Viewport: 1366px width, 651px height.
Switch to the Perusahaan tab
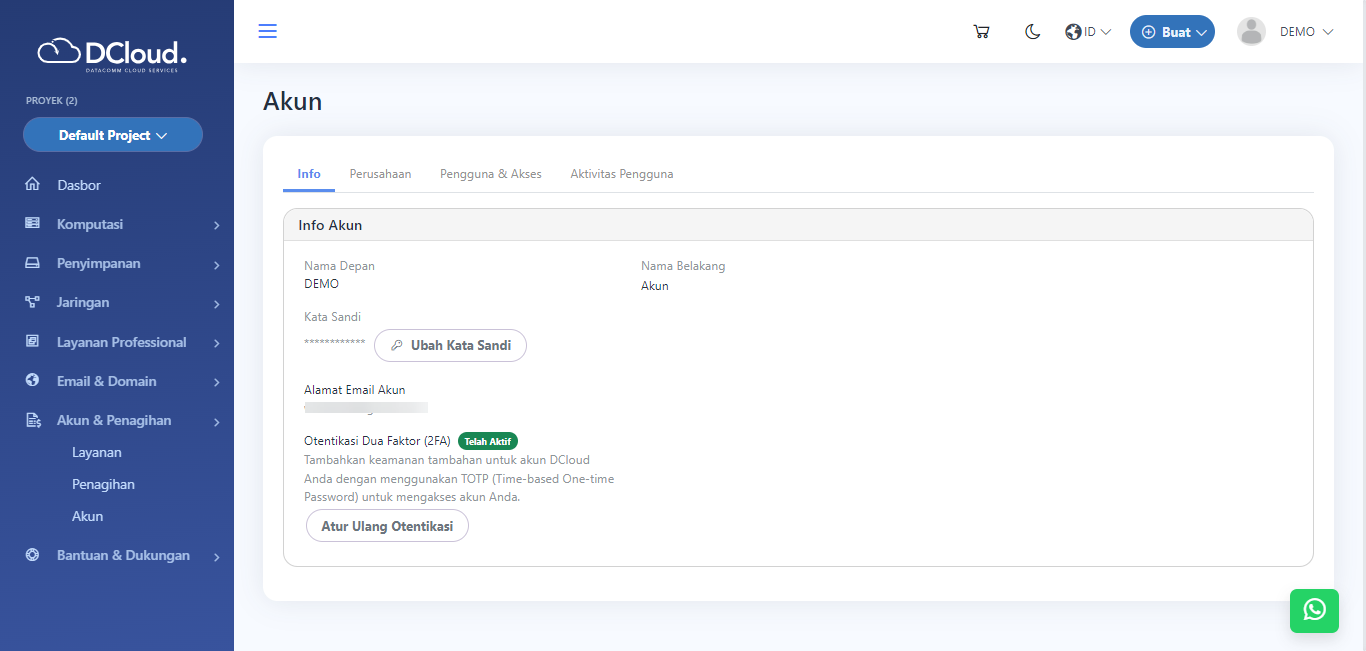coord(380,174)
